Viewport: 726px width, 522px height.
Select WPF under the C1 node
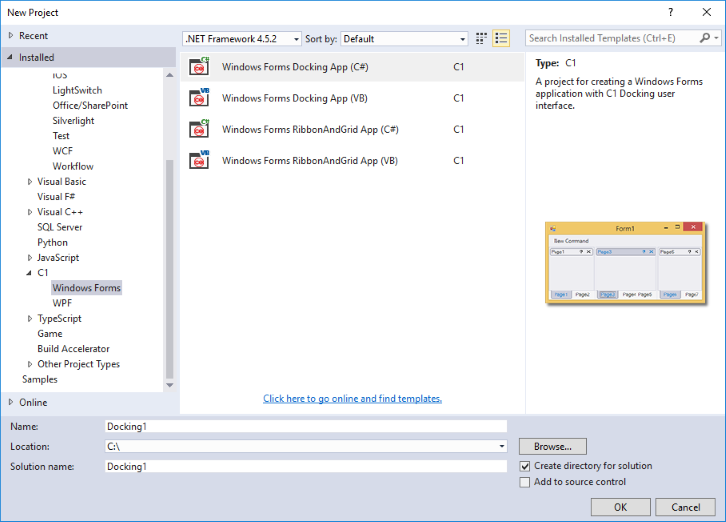point(62,303)
